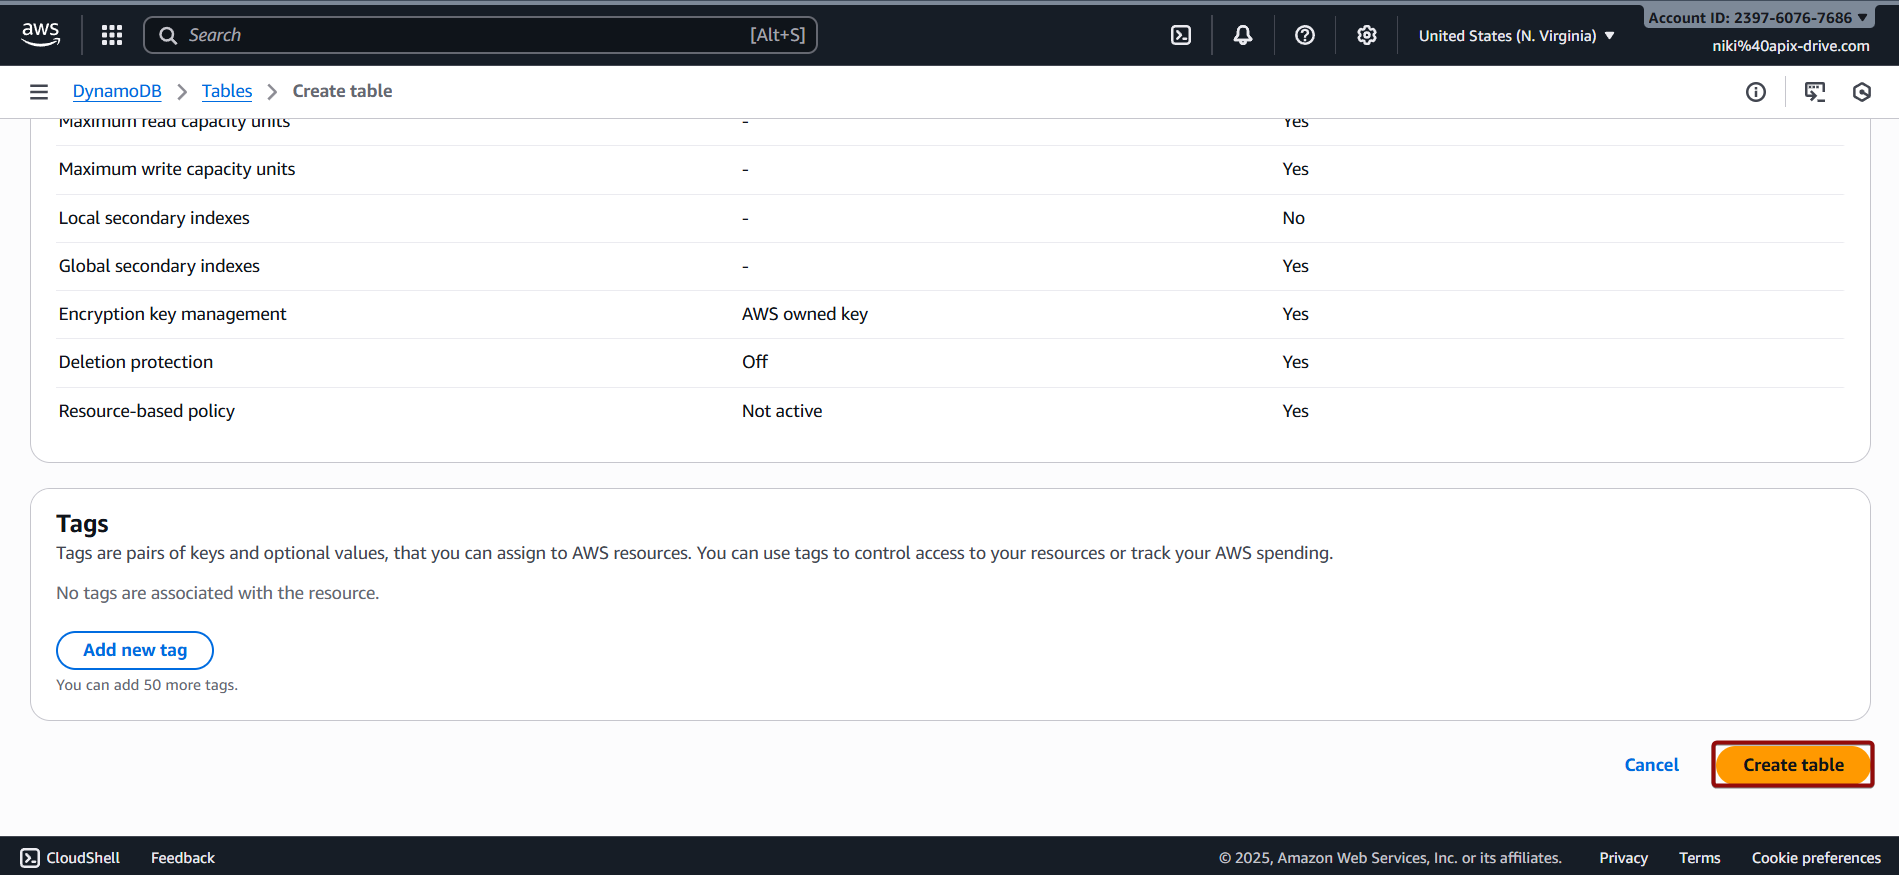Launch CloudShell from the top bar icon
1899x875 pixels.
click(x=1181, y=35)
